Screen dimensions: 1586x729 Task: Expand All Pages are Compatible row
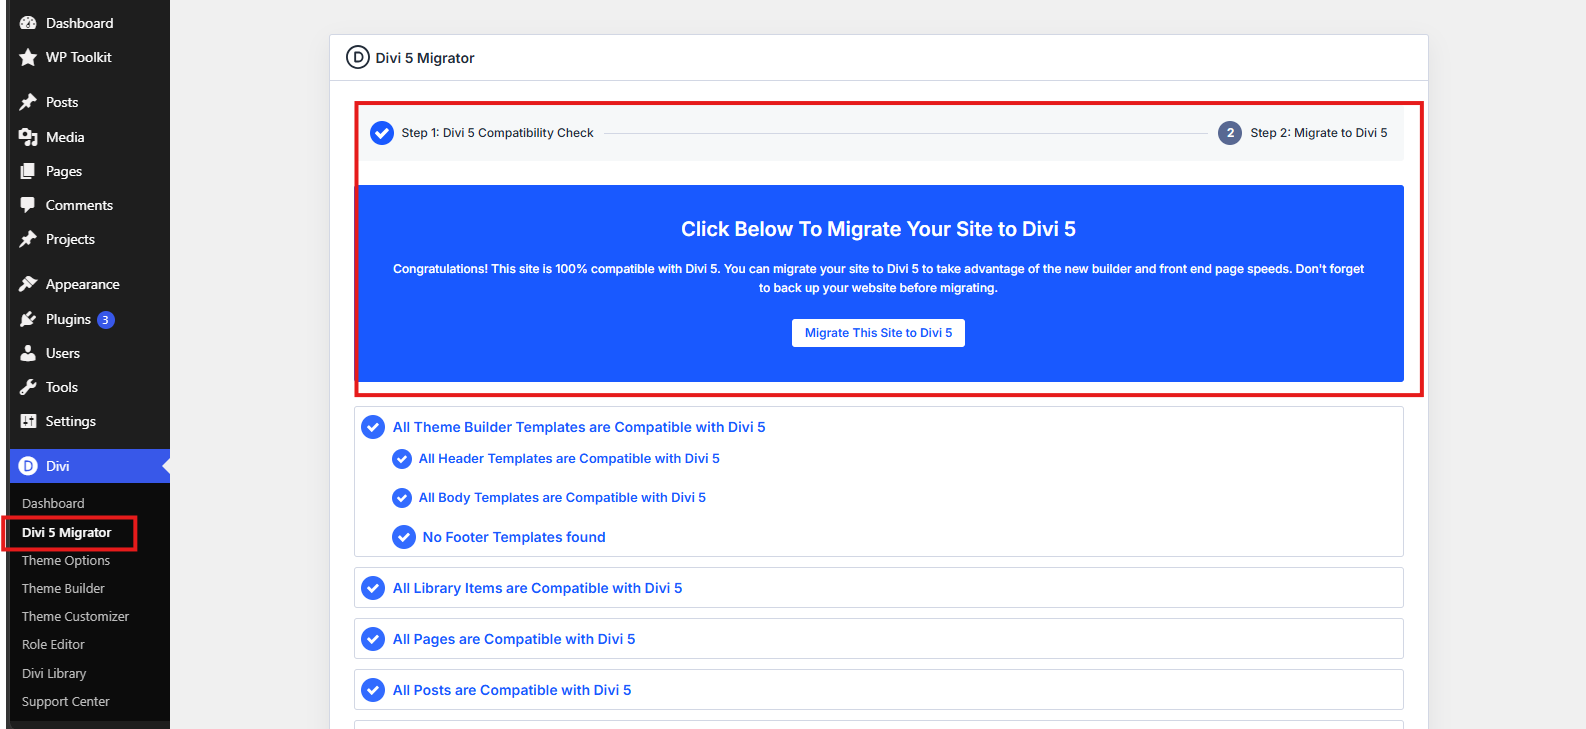click(878, 639)
